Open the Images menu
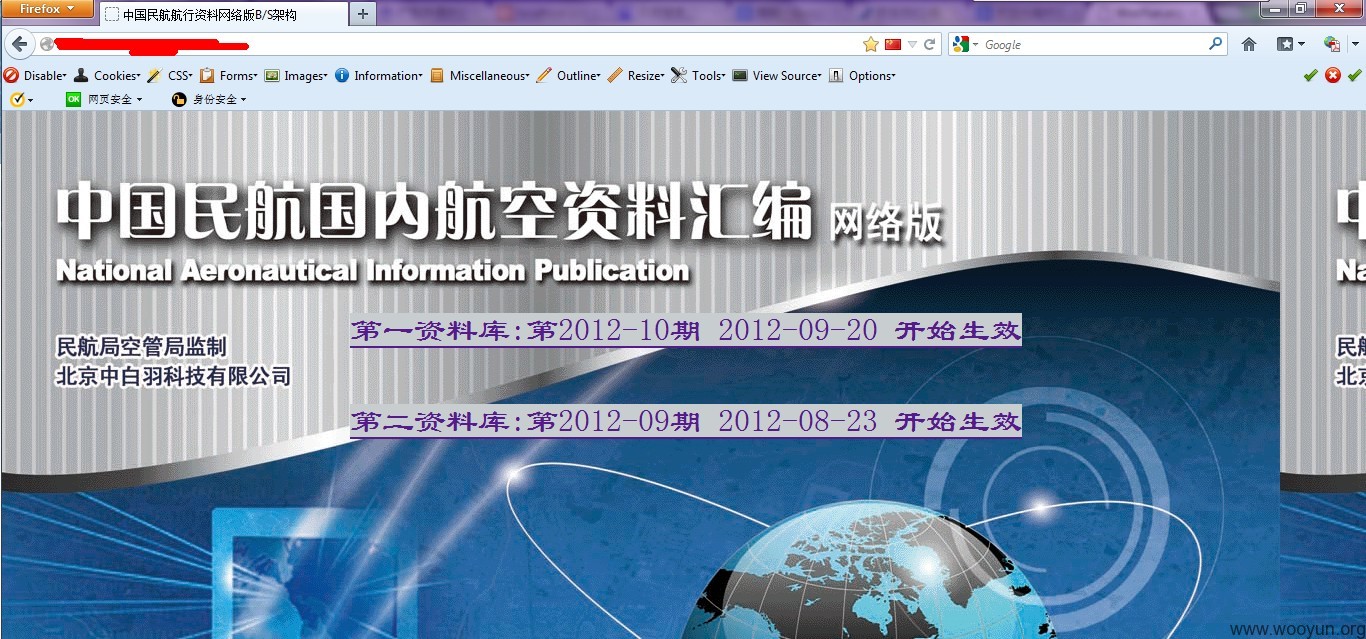 tap(296, 75)
